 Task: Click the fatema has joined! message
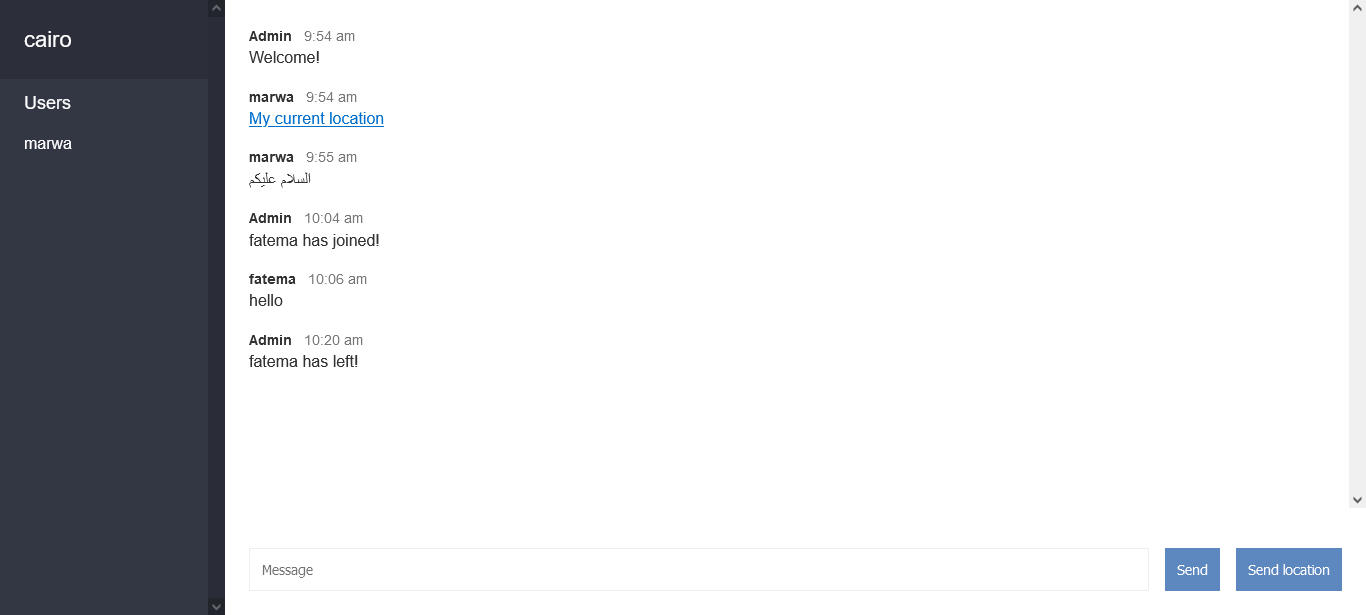click(x=314, y=241)
